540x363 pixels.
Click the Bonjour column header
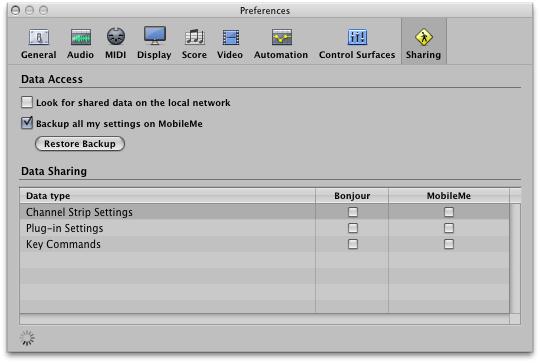(x=352, y=196)
